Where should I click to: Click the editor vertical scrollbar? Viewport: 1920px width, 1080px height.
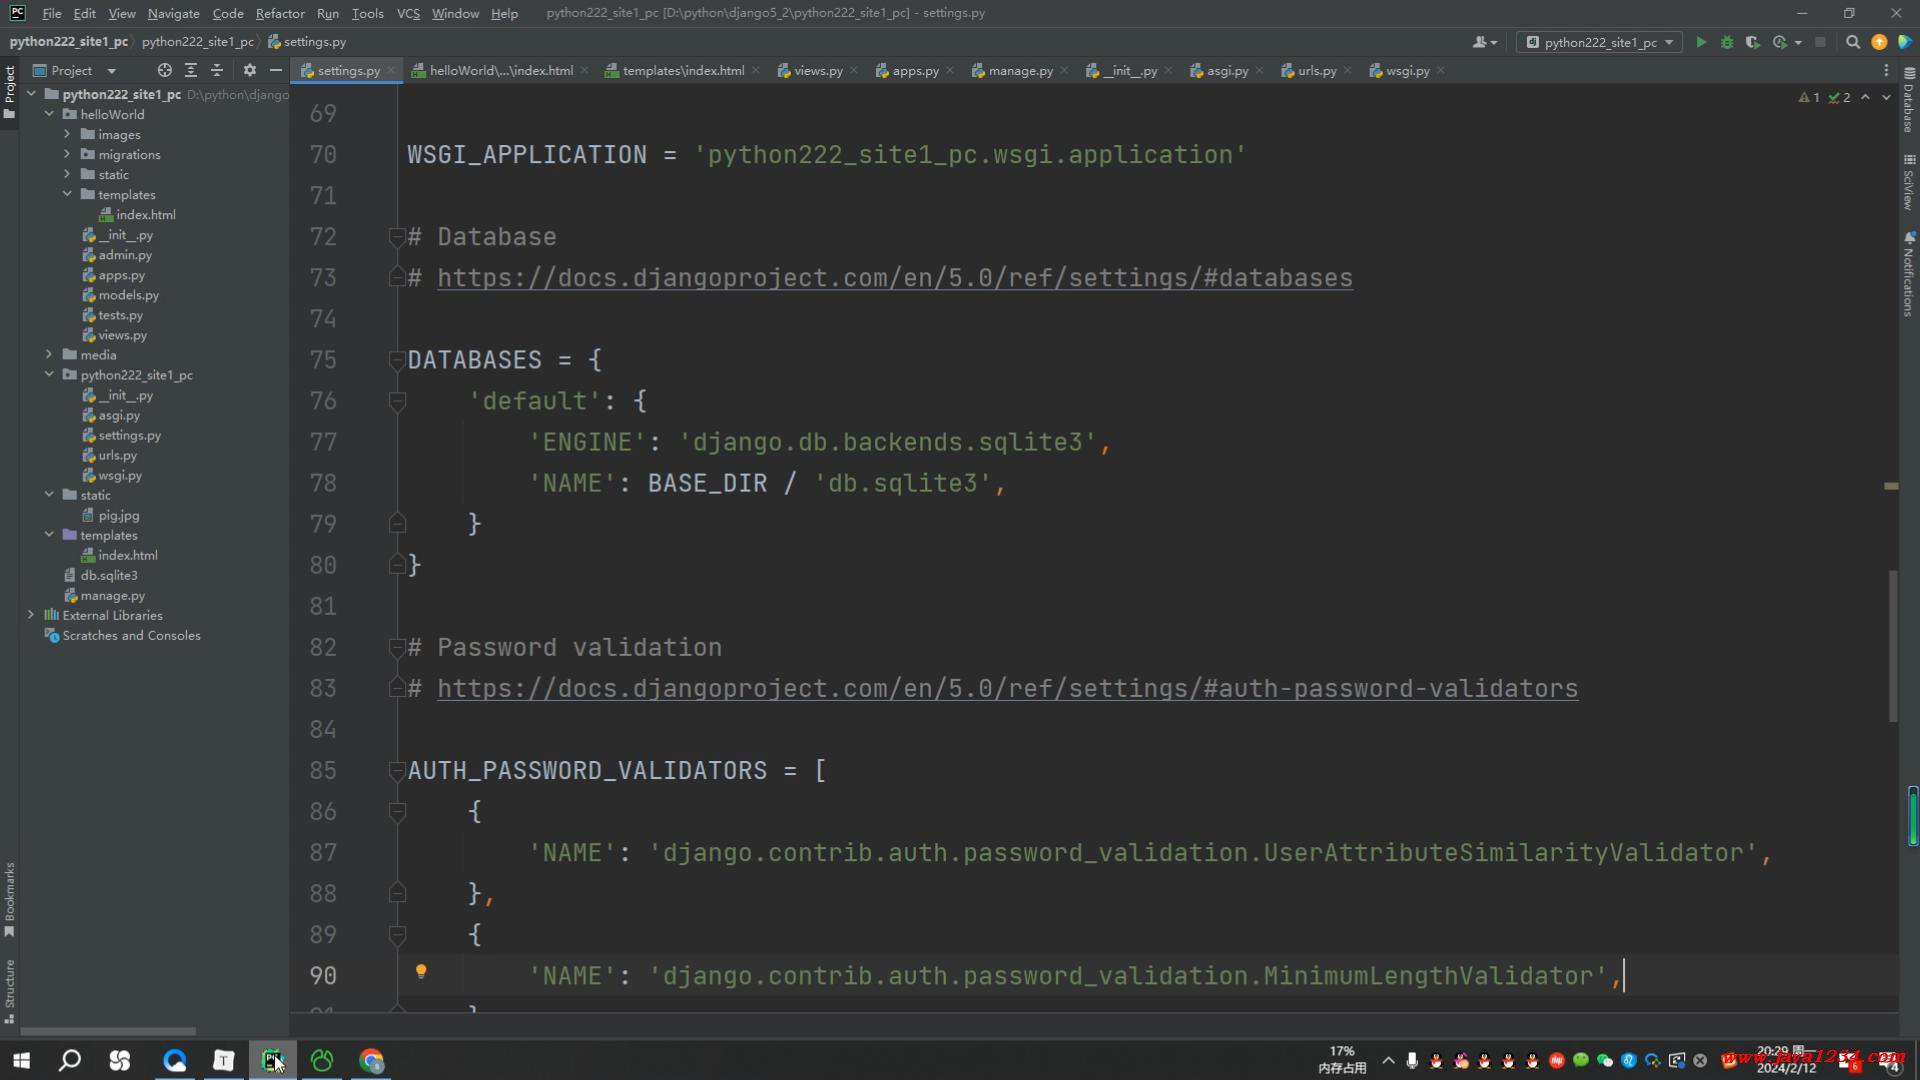1893,646
